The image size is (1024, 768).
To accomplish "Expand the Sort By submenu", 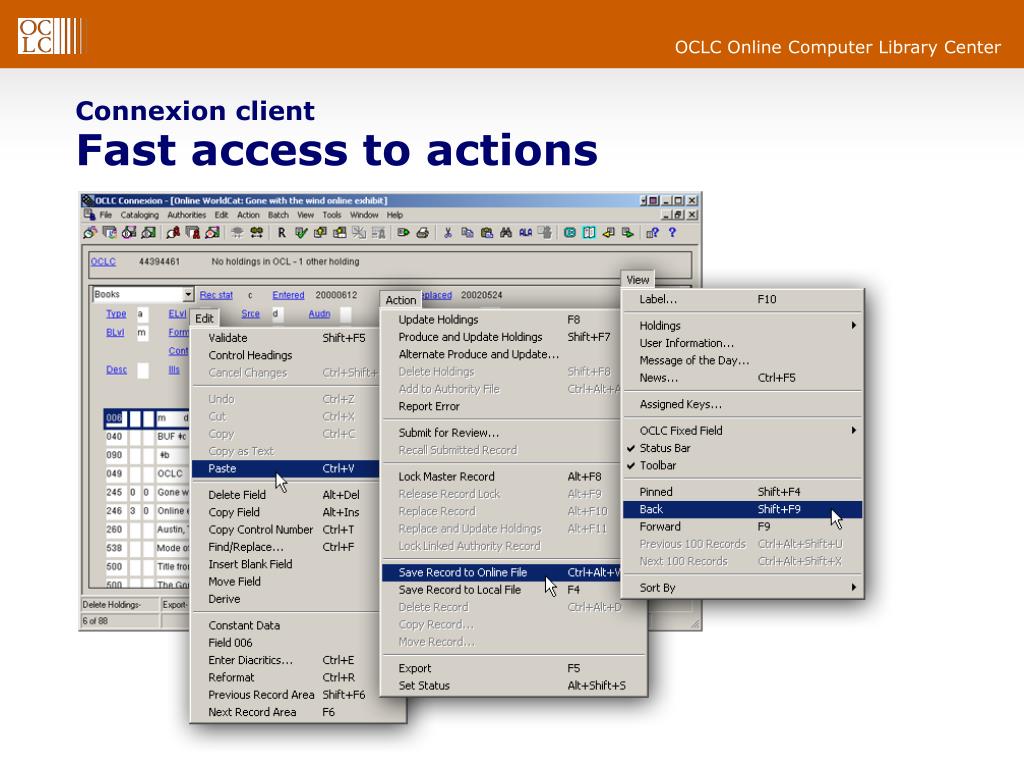I will pos(742,588).
